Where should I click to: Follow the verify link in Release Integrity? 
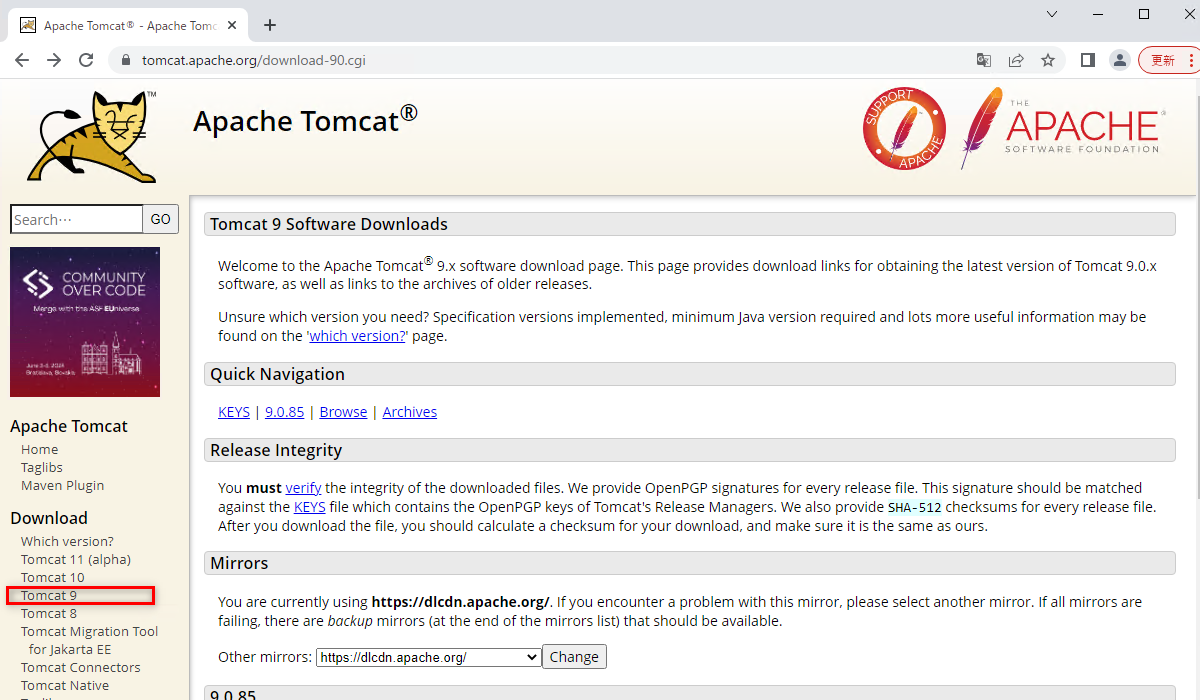point(303,488)
